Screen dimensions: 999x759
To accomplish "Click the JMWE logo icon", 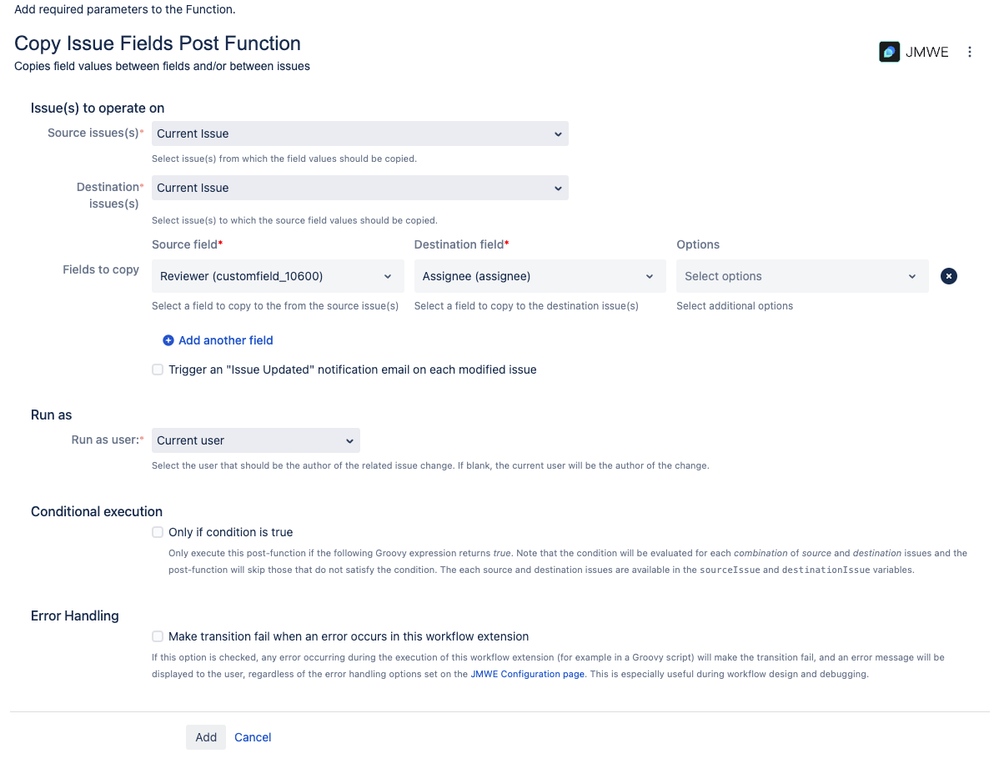I will [889, 52].
